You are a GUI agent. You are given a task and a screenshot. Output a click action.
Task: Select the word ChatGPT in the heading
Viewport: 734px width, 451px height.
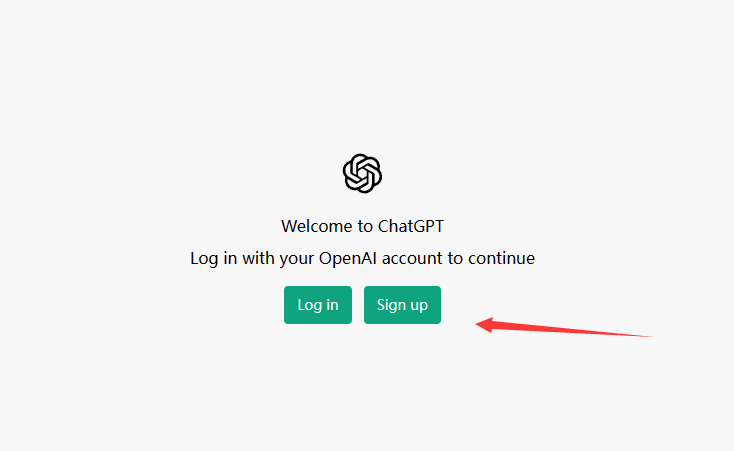(411, 226)
